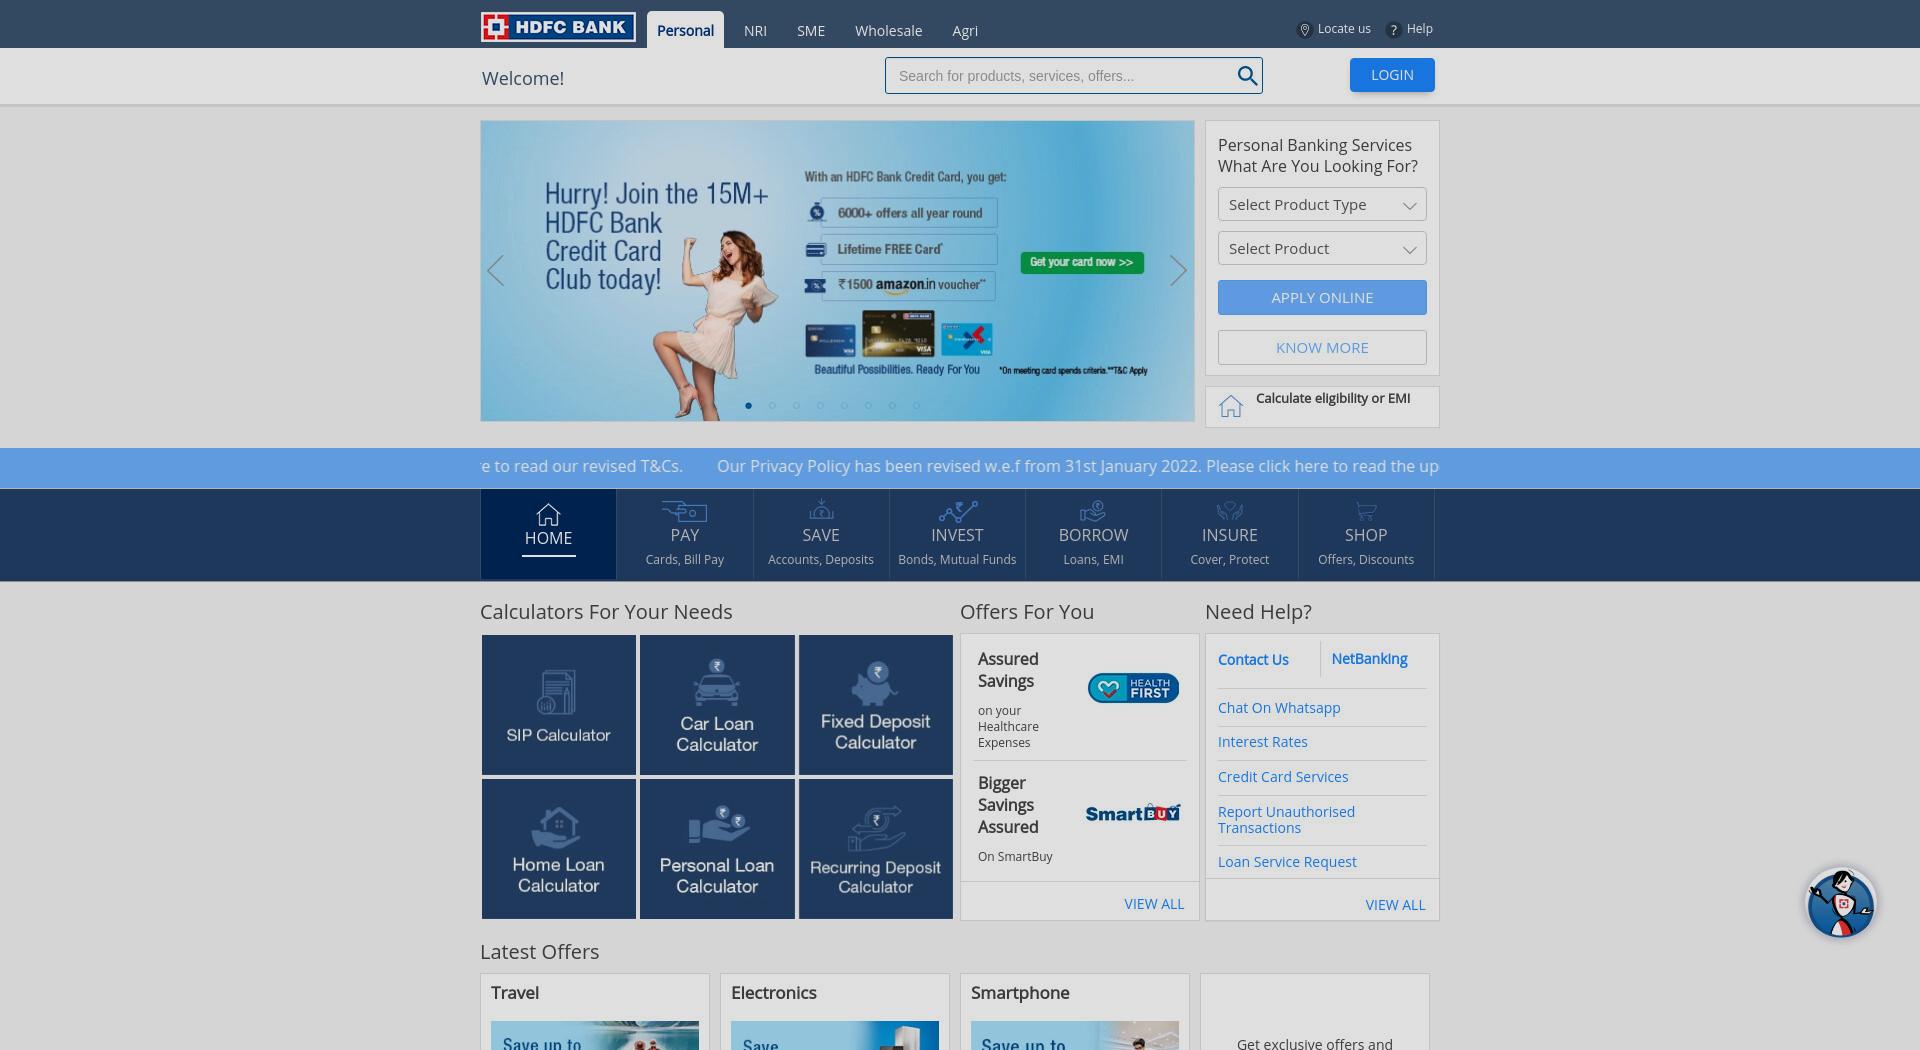Image resolution: width=1920 pixels, height=1050 pixels.
Task: Open the PAY Cards, Bill Pay menu
Action: coord(685,534)
